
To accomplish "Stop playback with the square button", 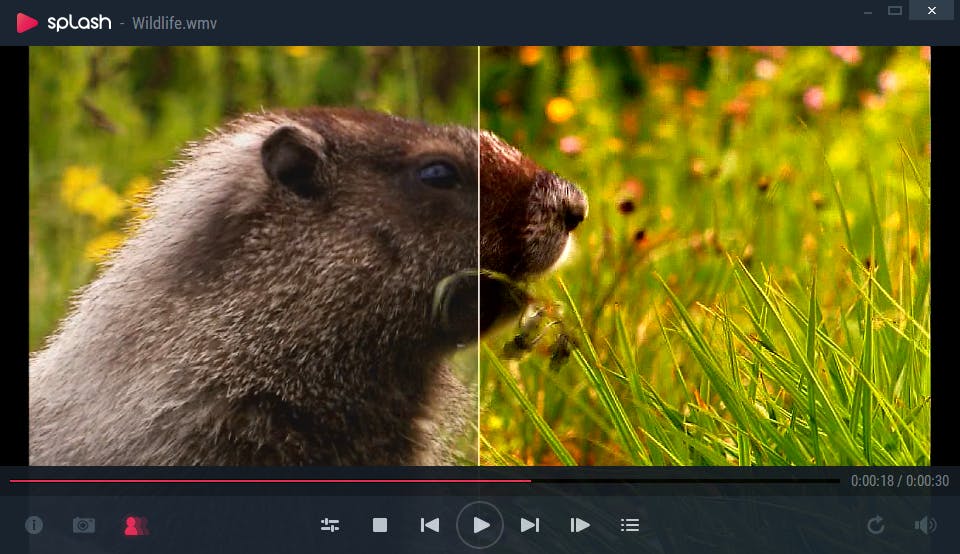I will 380,525.
